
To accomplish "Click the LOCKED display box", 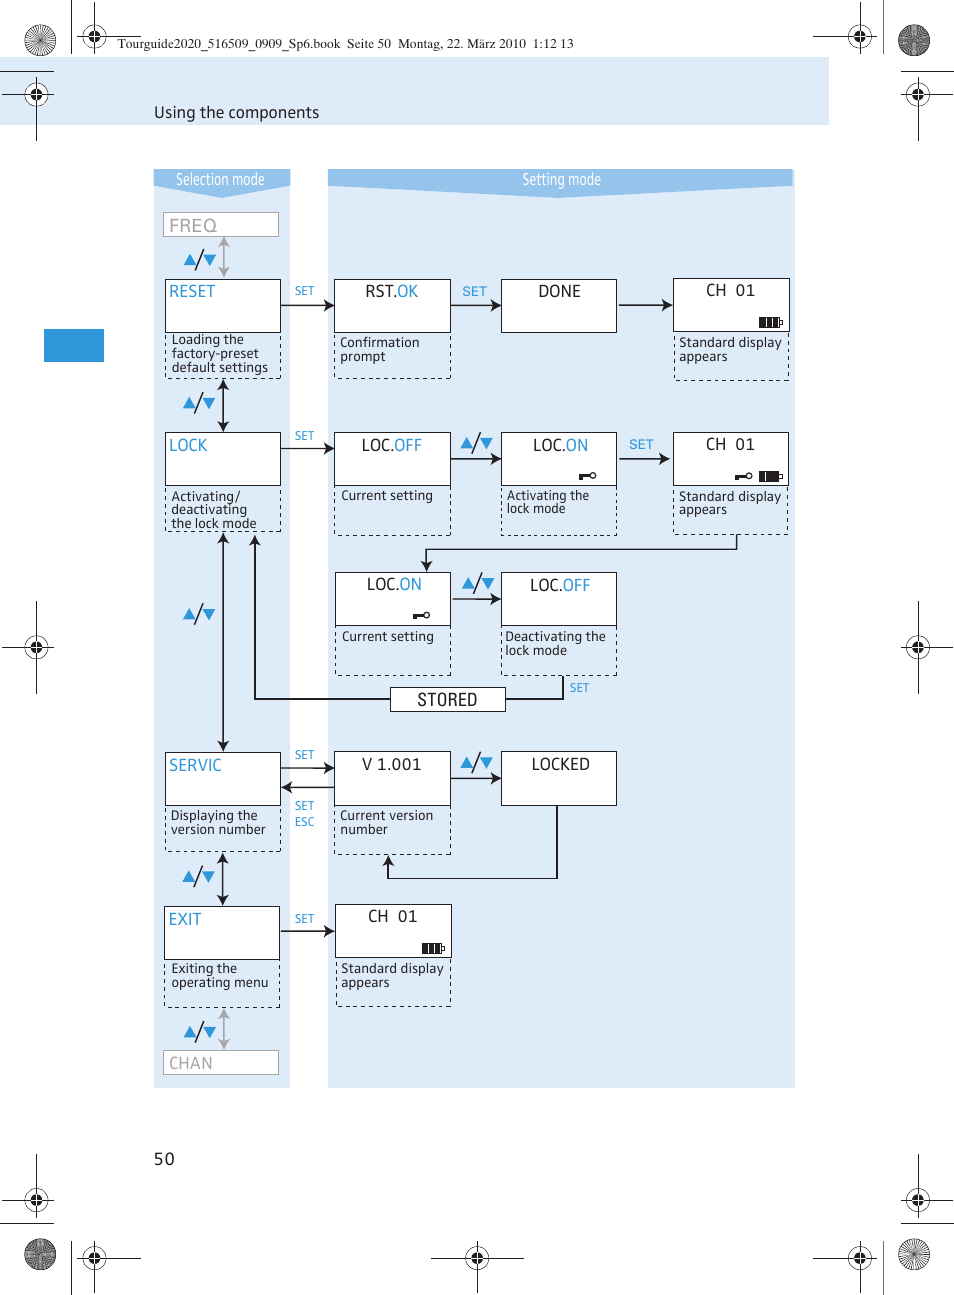I will [x=559, y=778].
